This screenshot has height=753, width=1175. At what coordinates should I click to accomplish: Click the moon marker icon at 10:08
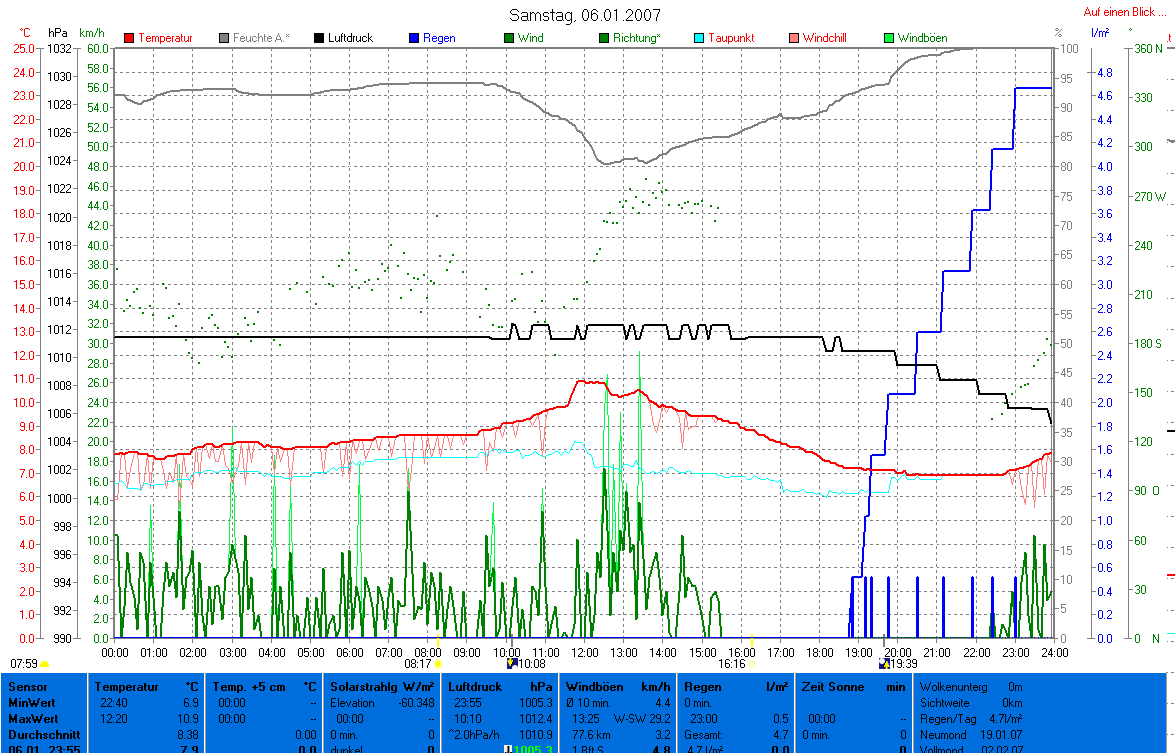coord(512,664)
